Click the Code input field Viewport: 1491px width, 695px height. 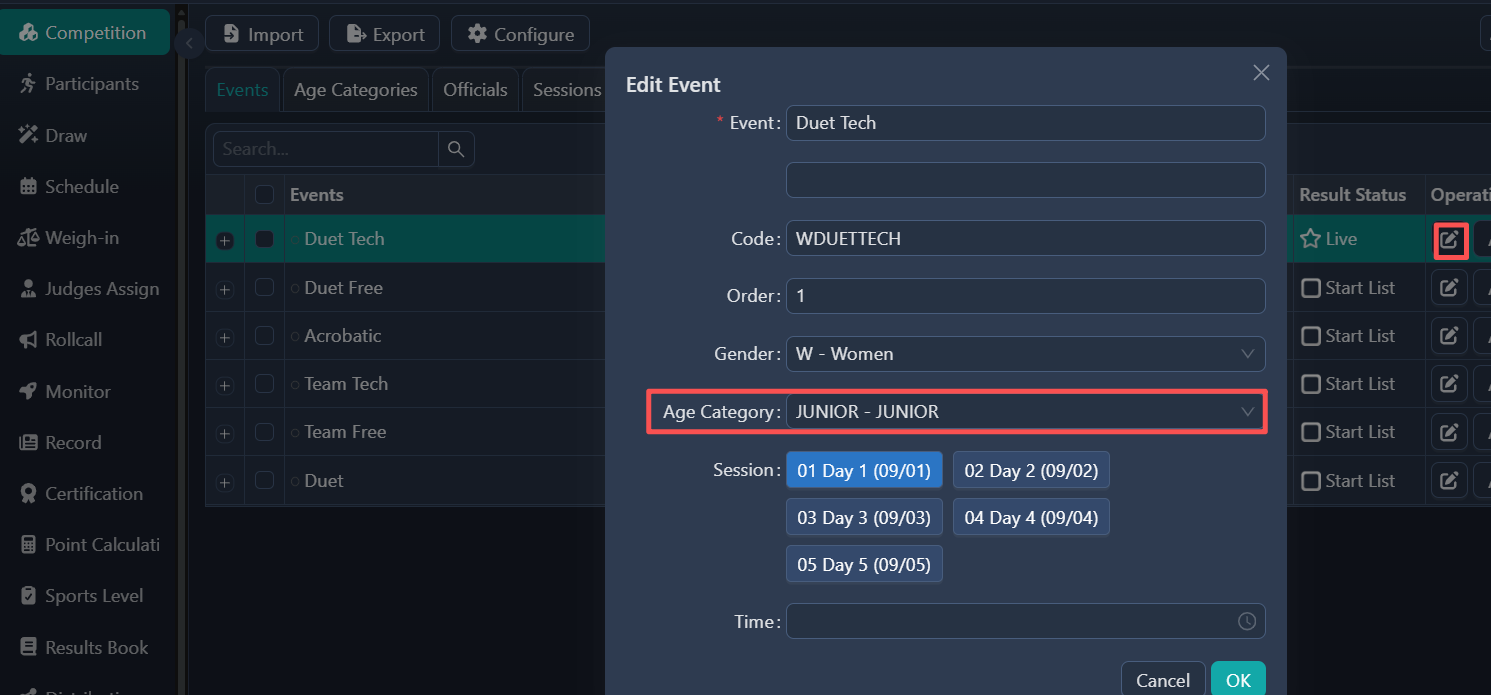tap(1025, 239)
